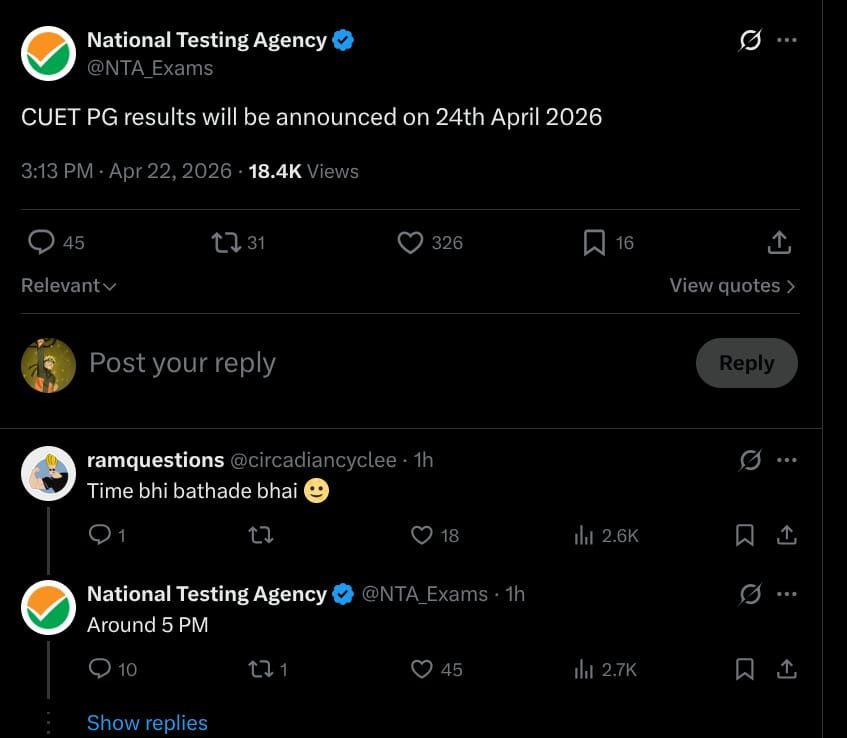Image resolution: width=847 pixels, height=738 pixels.
Task: Open more options on the main post
Action: point(787,41)
